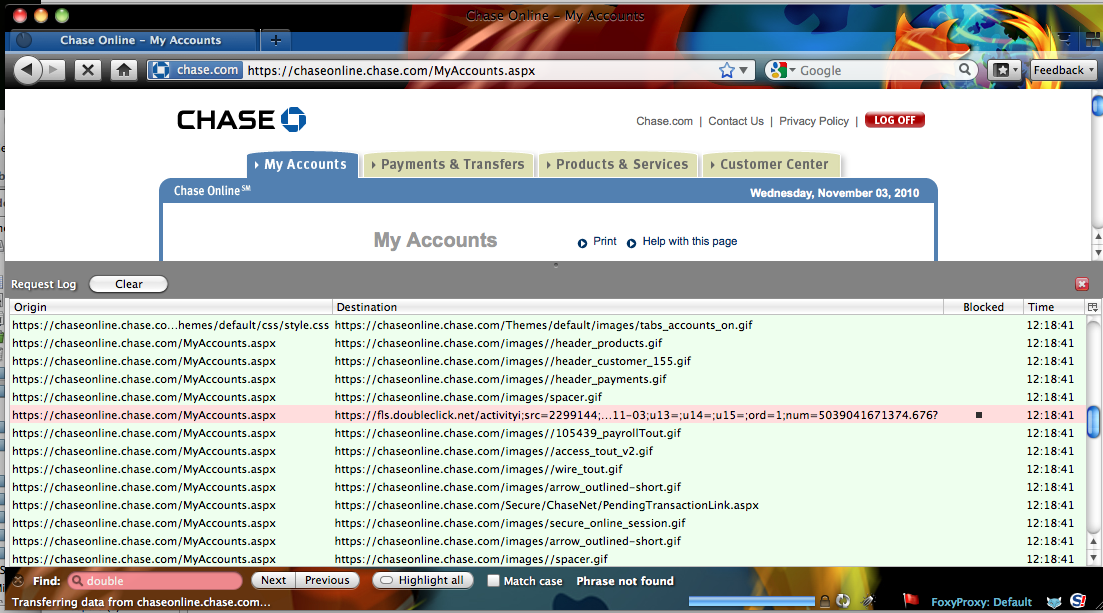Click the page loading progress bar
The height and width of the screenshot is (613, 1103).
(x=751, y=601)
